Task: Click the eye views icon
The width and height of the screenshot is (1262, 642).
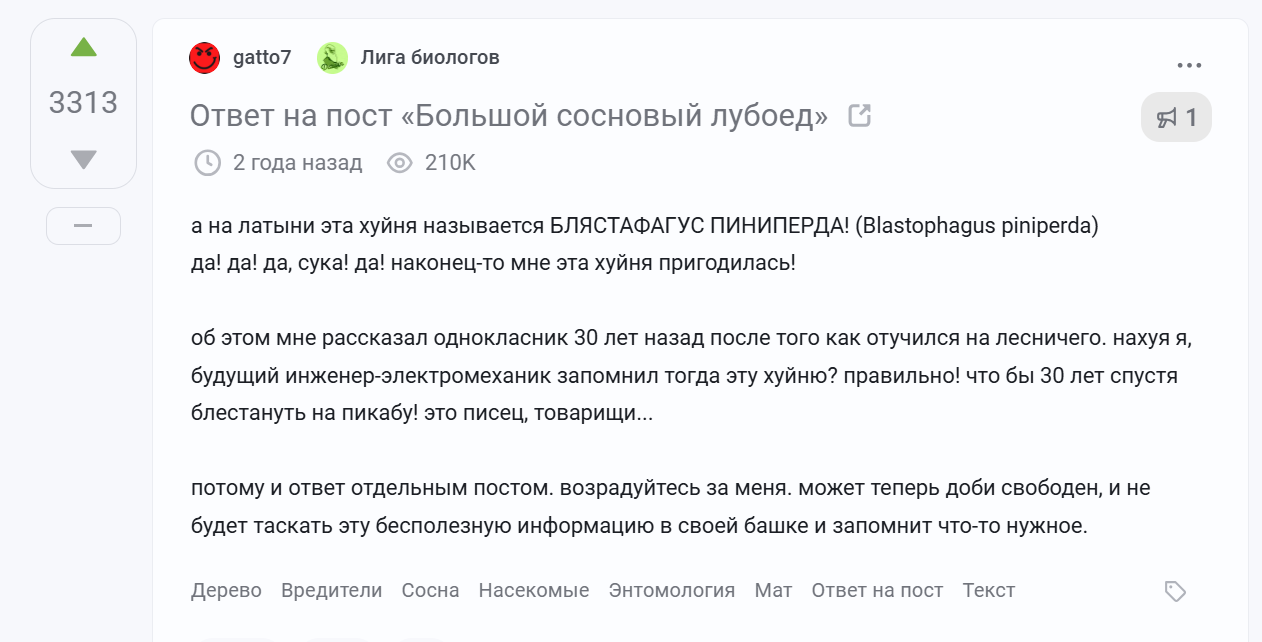Action: pos(400,163)
